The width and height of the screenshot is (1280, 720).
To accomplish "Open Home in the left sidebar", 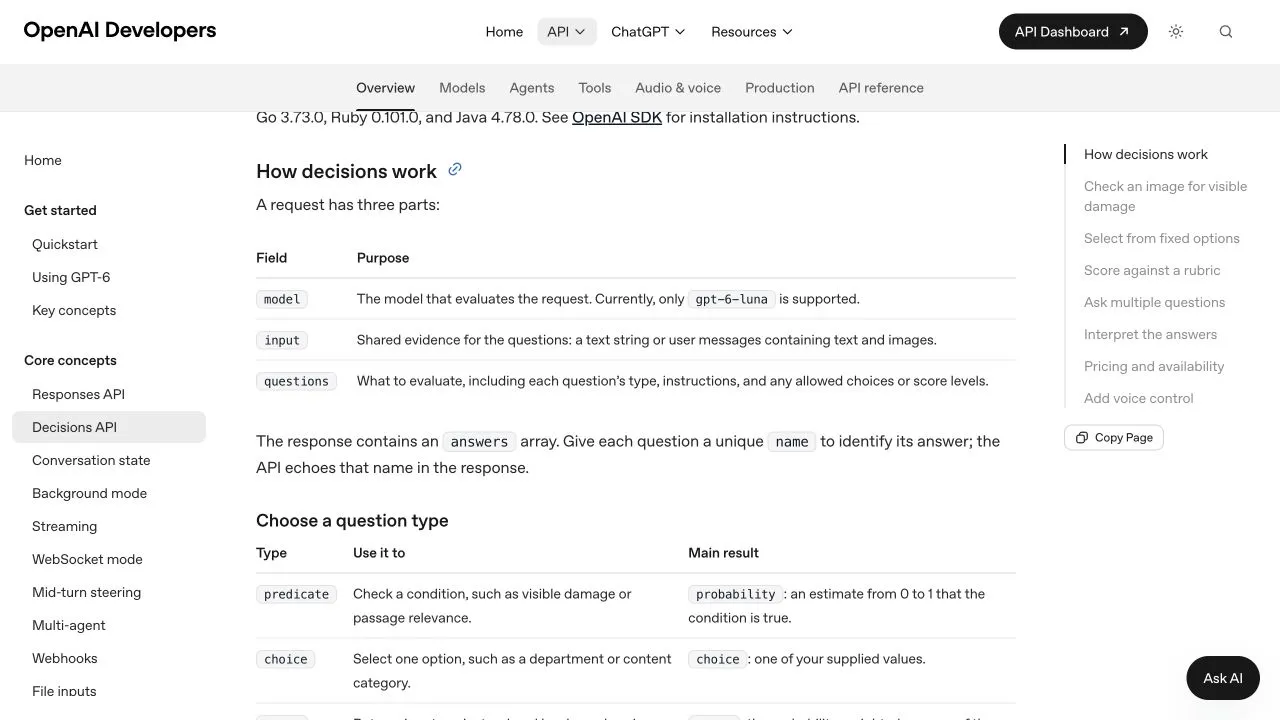I will click(43, 160).
